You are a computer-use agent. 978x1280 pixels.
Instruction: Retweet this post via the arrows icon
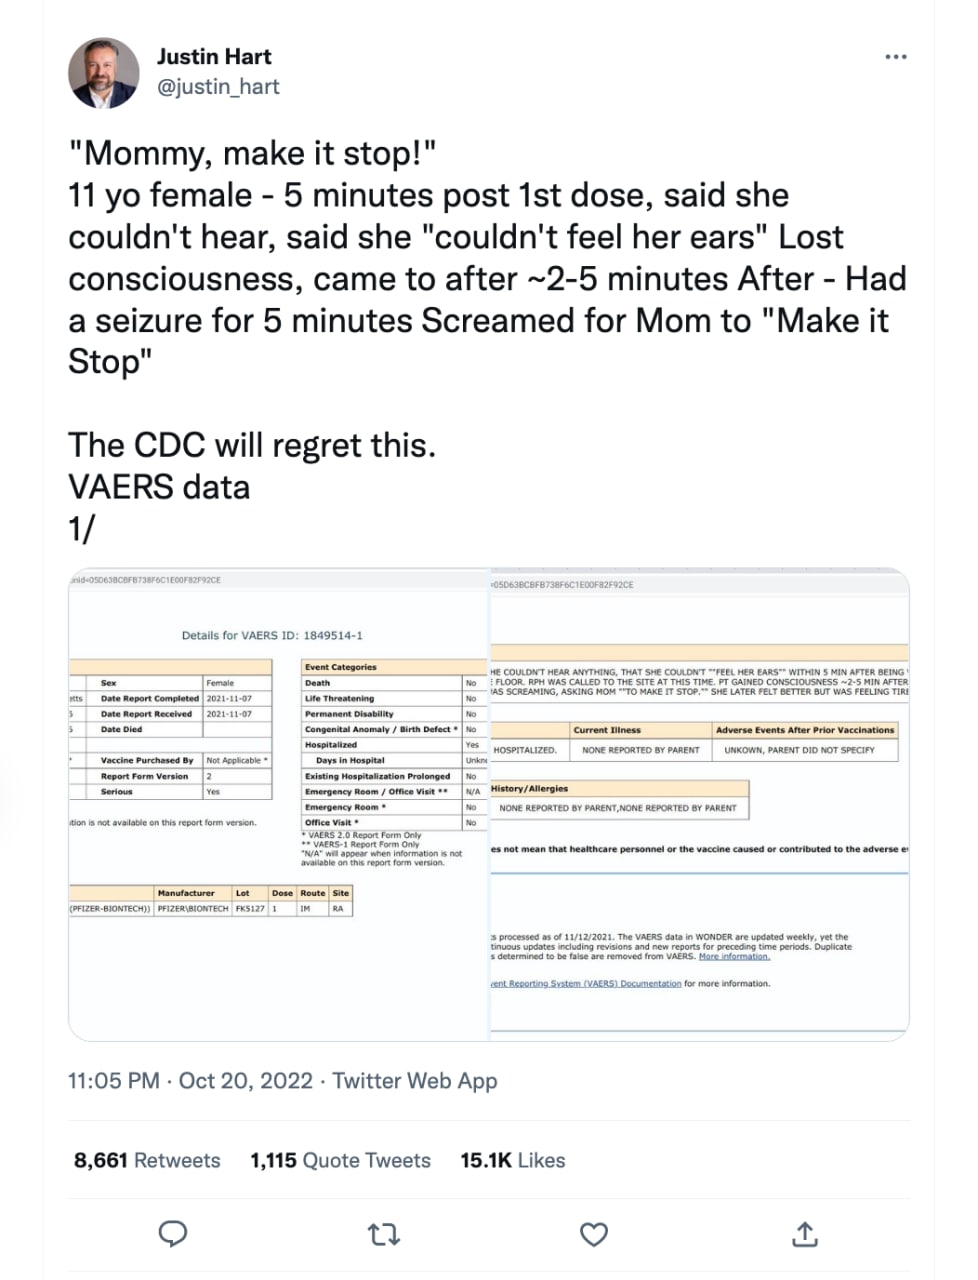point(384,1234)
